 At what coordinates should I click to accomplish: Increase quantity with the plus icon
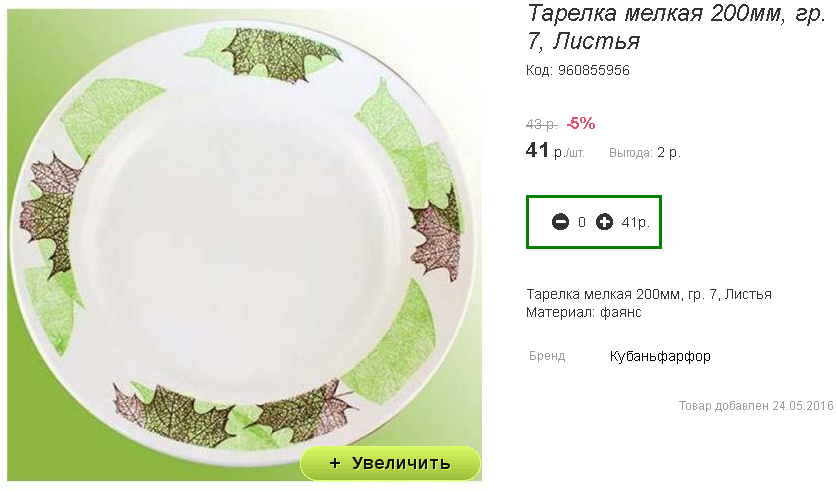pos(604,222)
